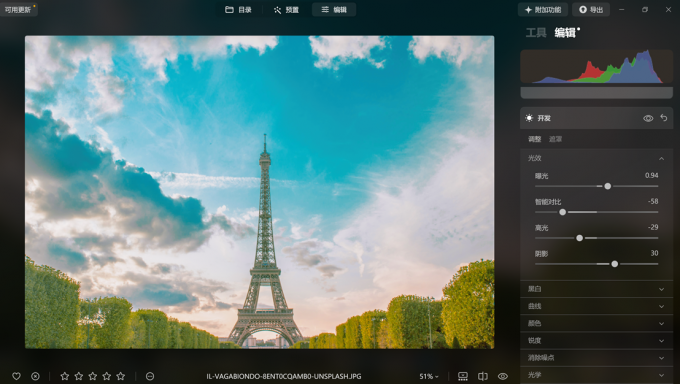Close the application window

[x=668, y=10]
